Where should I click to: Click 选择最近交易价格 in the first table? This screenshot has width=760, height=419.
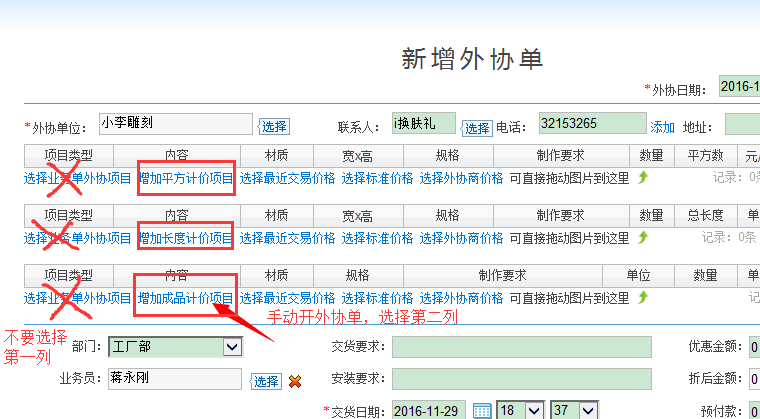[x=287, y=179]
